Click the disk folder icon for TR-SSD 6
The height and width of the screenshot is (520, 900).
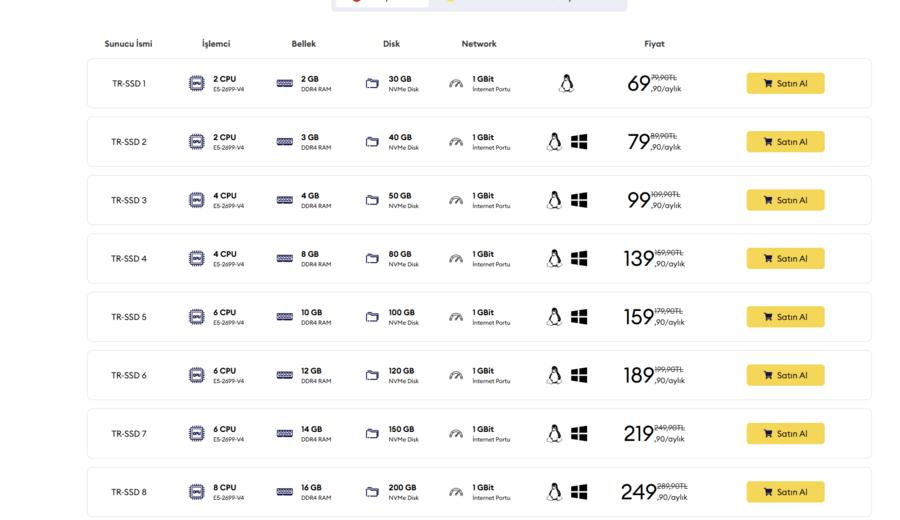372,375
